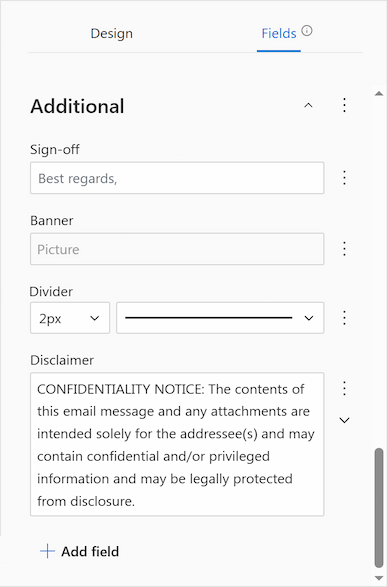Click inside the Disclaimer text area
Screen dimensions: 387x587
(177, 444)
